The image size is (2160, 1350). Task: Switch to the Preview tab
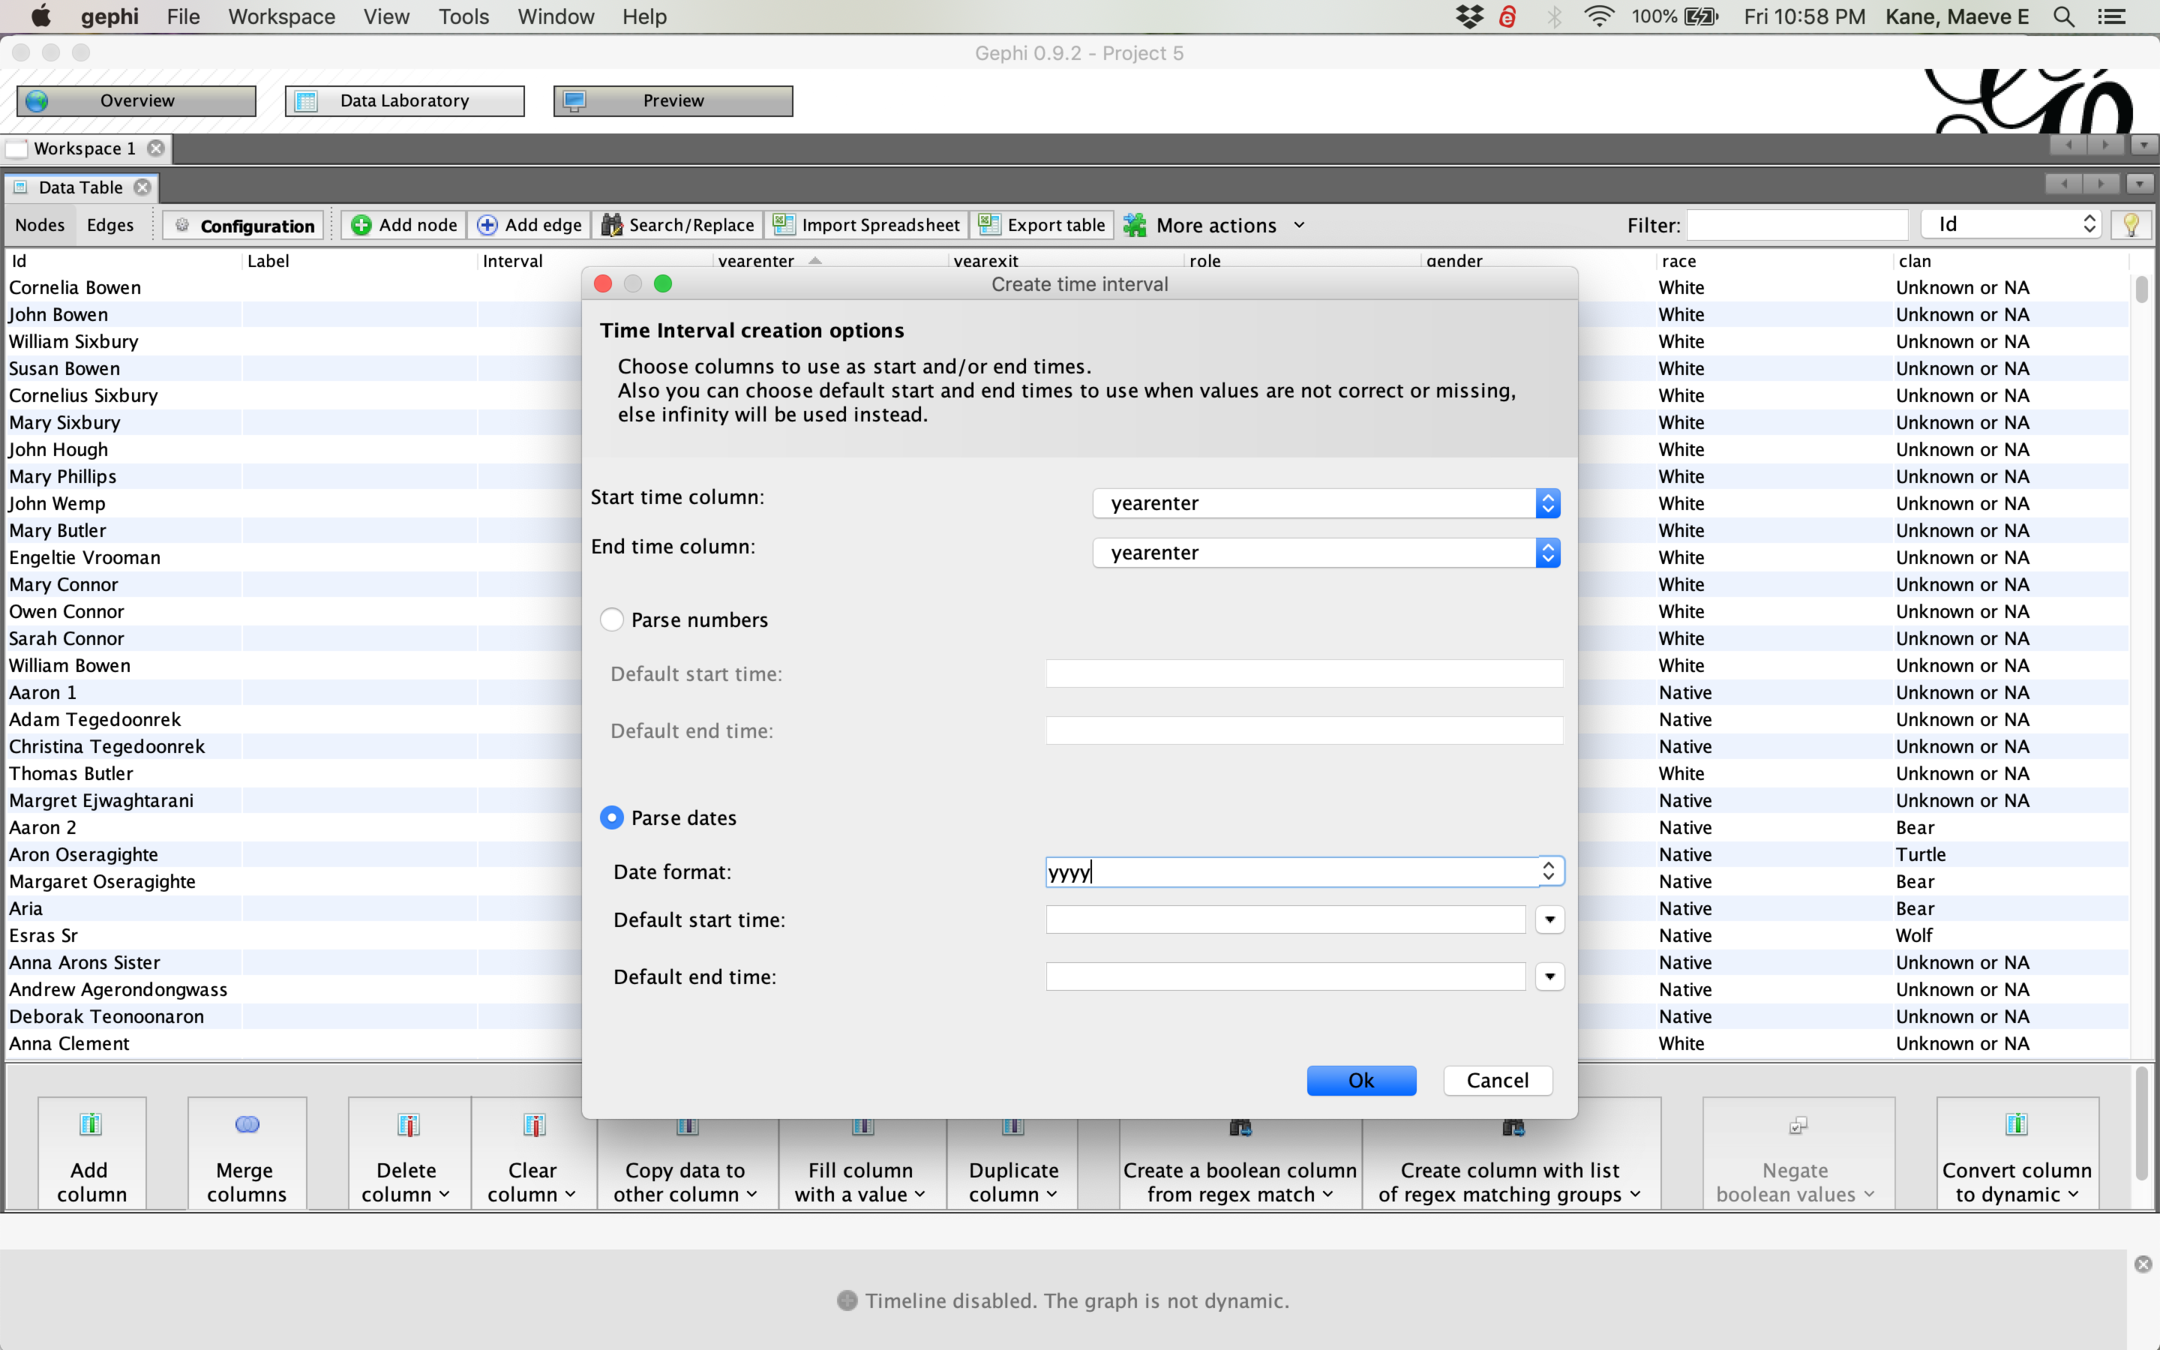pyautogui.click(x=673, y=101)
